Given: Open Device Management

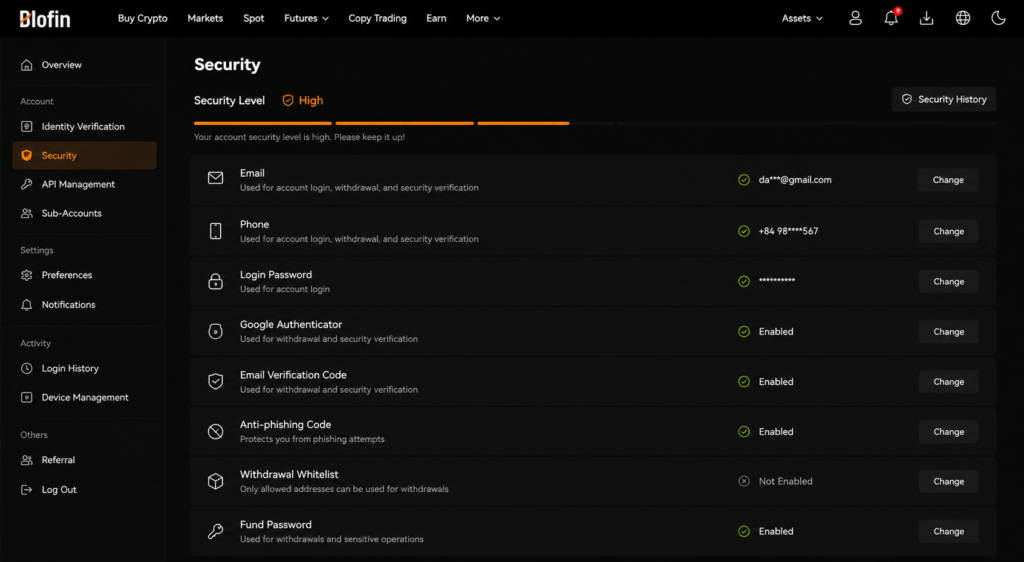Looking at the screenshot, I should coord(84,398).
